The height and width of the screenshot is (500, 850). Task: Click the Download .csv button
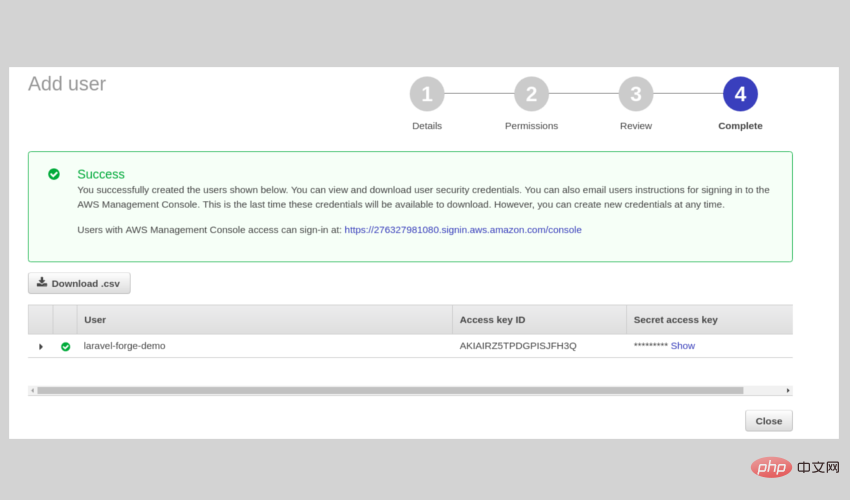(79, 283)
